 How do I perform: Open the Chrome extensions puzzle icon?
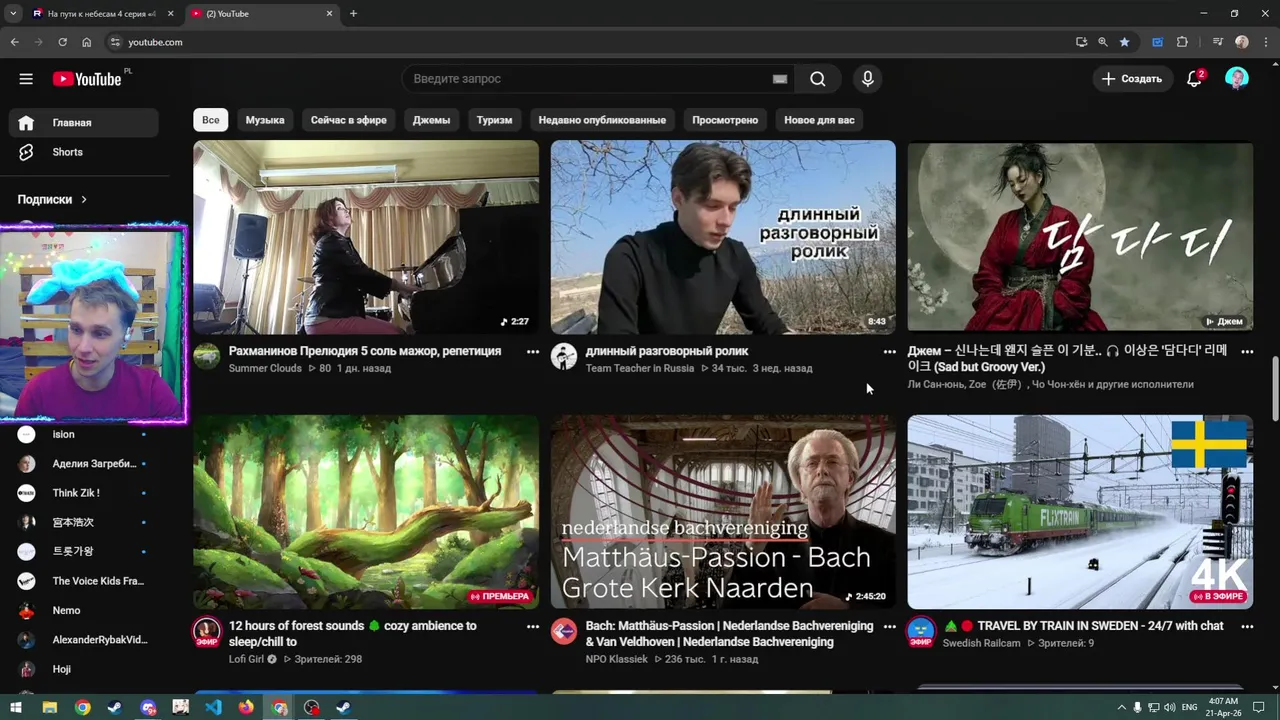[x=1182, y=42]
